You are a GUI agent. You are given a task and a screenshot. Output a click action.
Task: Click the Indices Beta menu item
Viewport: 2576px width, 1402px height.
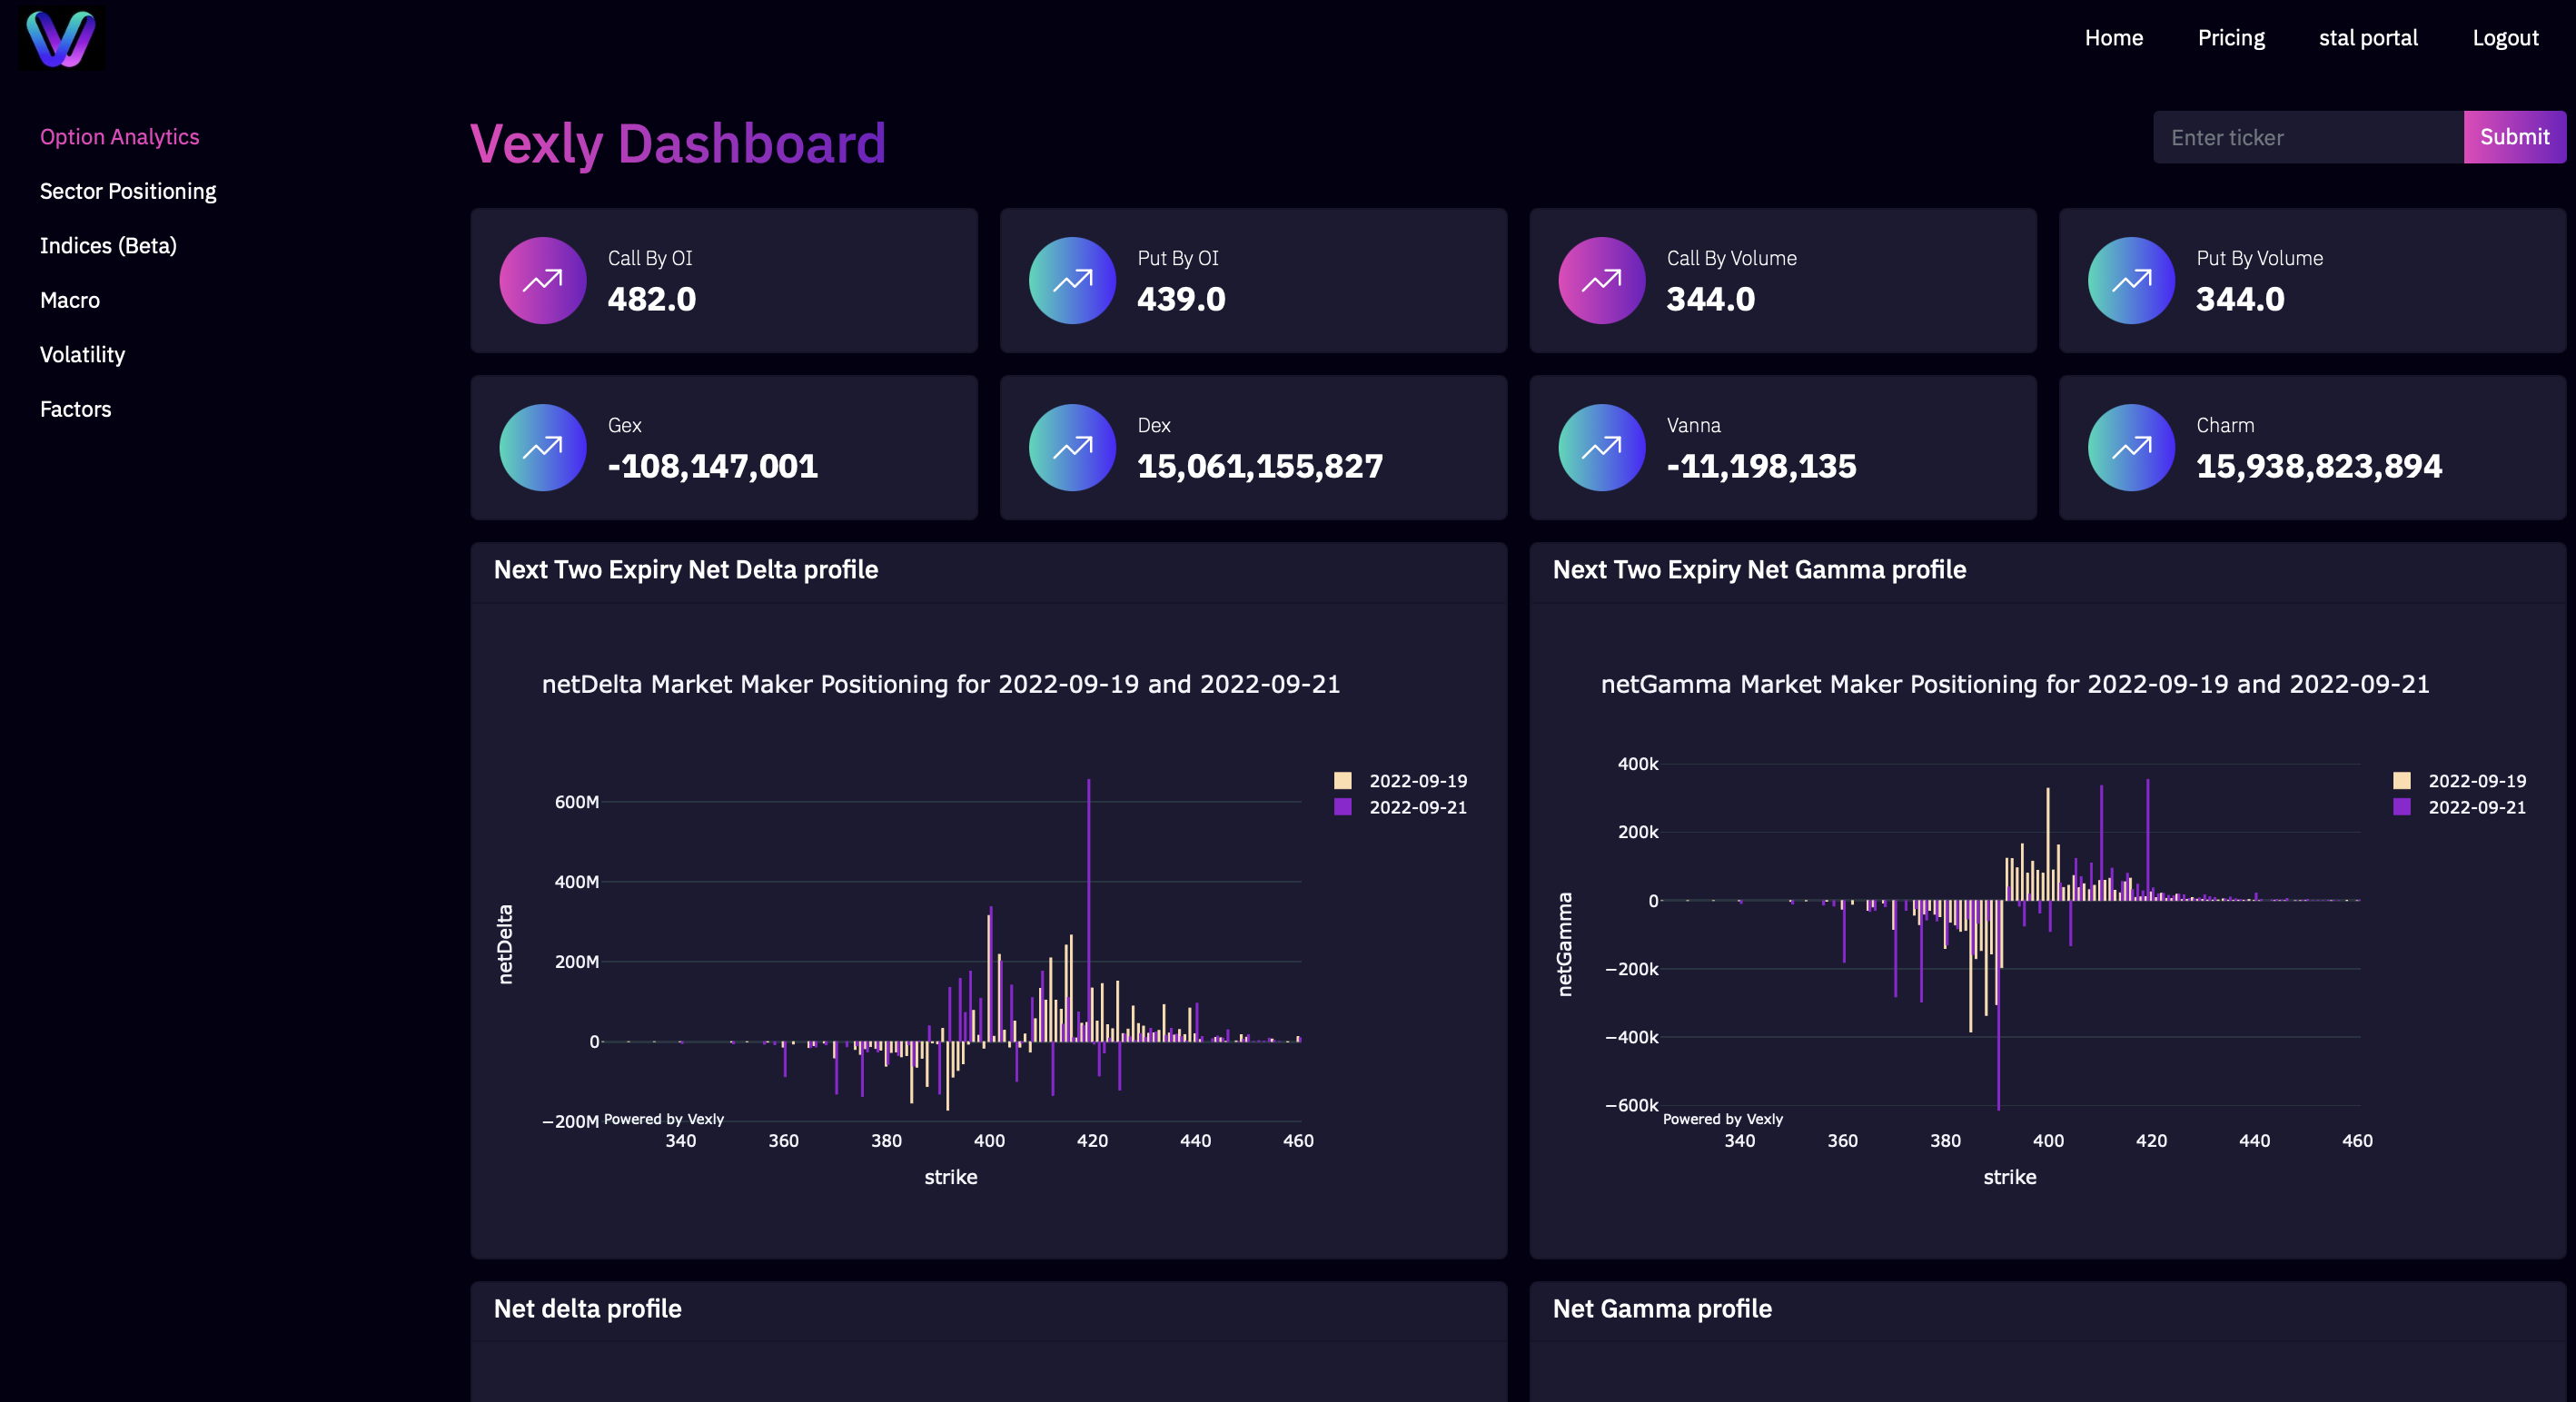coord(107,245)
